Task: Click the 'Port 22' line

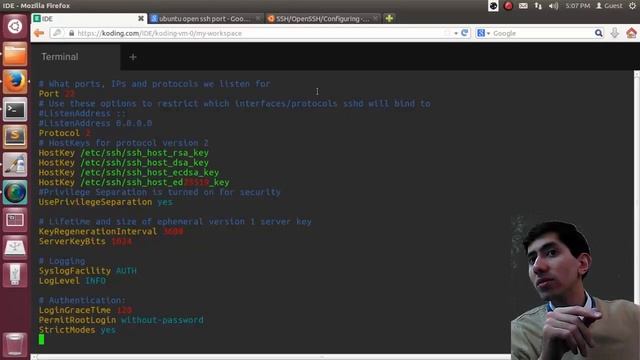Action: pyautogui.click(x=57, y=93)
